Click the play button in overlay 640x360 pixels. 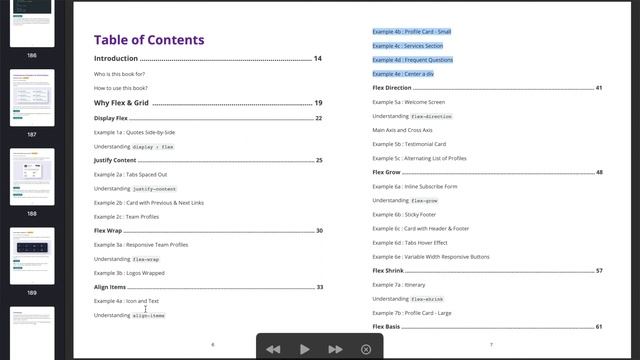coord(304,349)
